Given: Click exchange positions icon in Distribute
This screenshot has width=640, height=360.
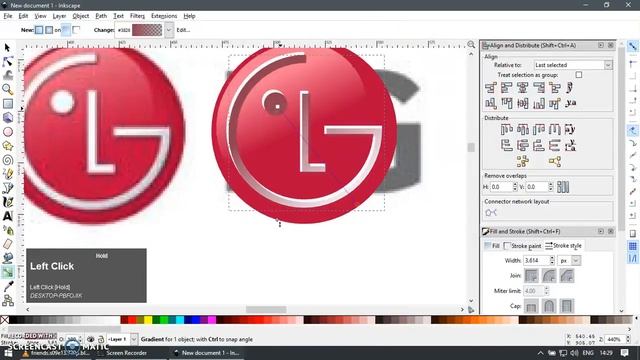Looking at the screenshot, I should (x=522, y=162).
